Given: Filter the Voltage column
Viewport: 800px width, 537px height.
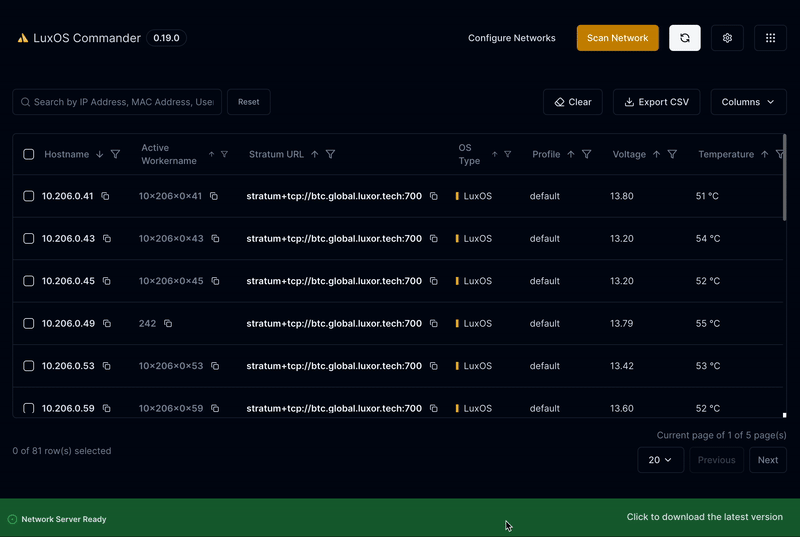Looking at the screenshot, I should click(x=672, y=154).
